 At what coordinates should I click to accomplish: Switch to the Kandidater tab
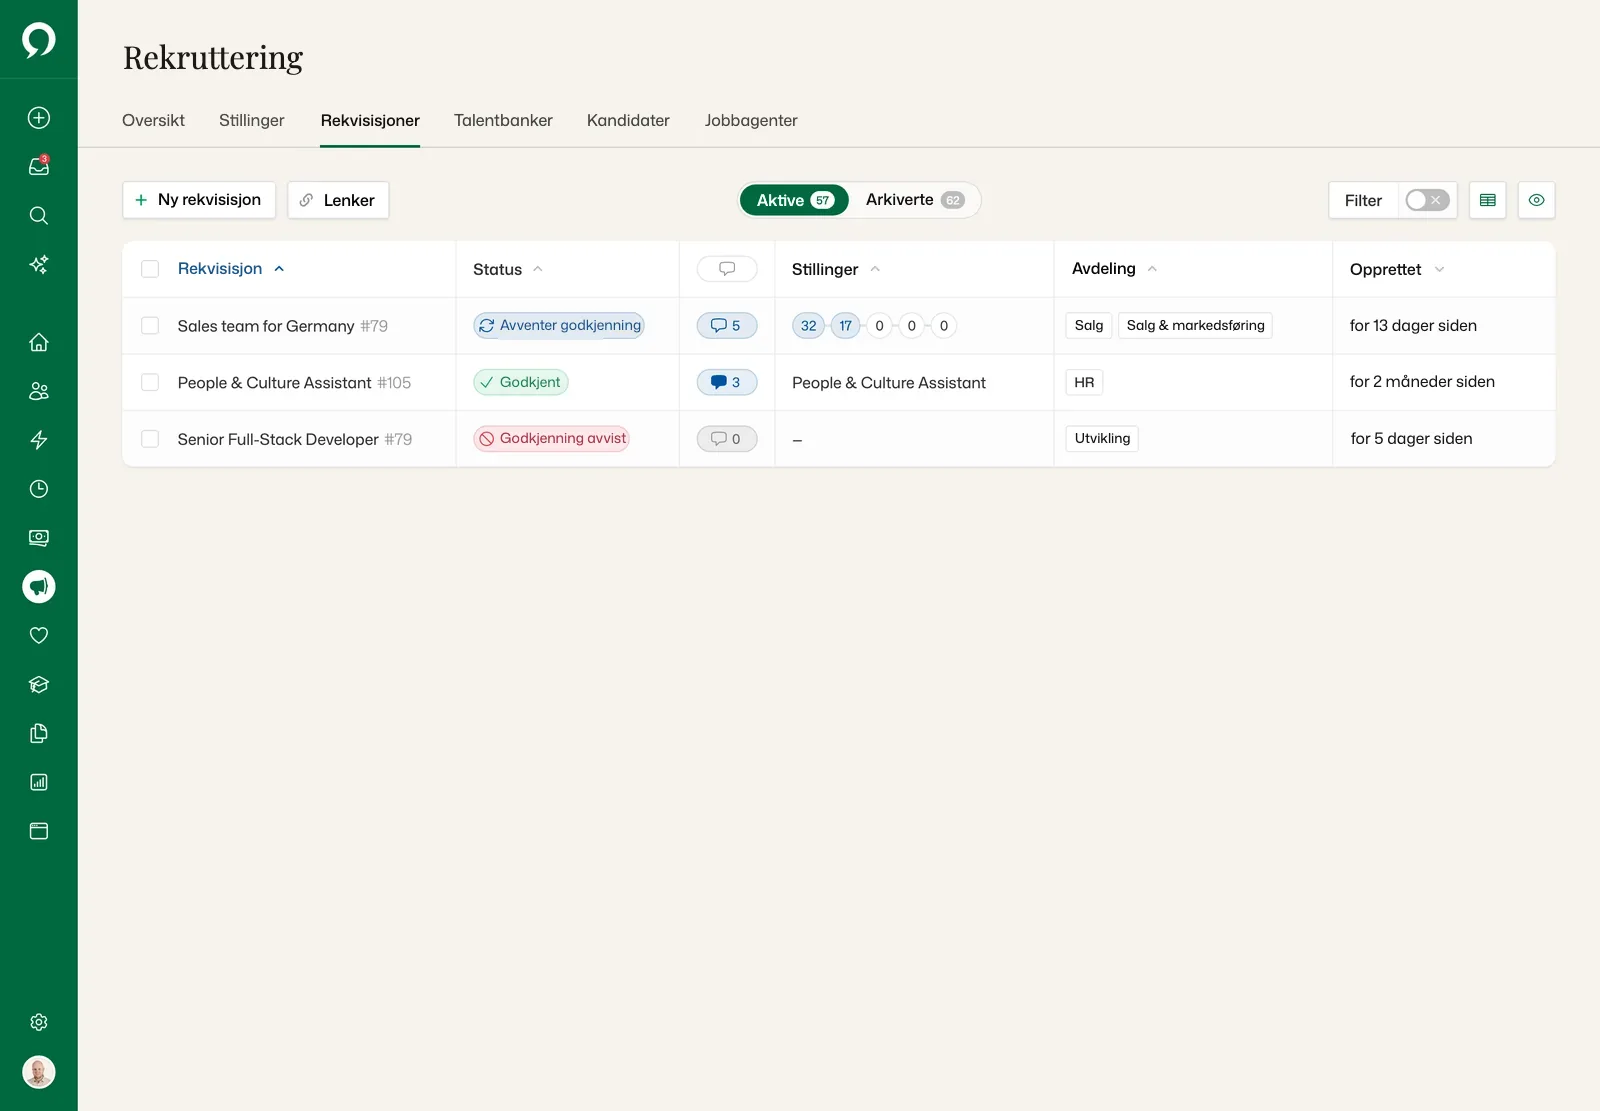point(628,120)
